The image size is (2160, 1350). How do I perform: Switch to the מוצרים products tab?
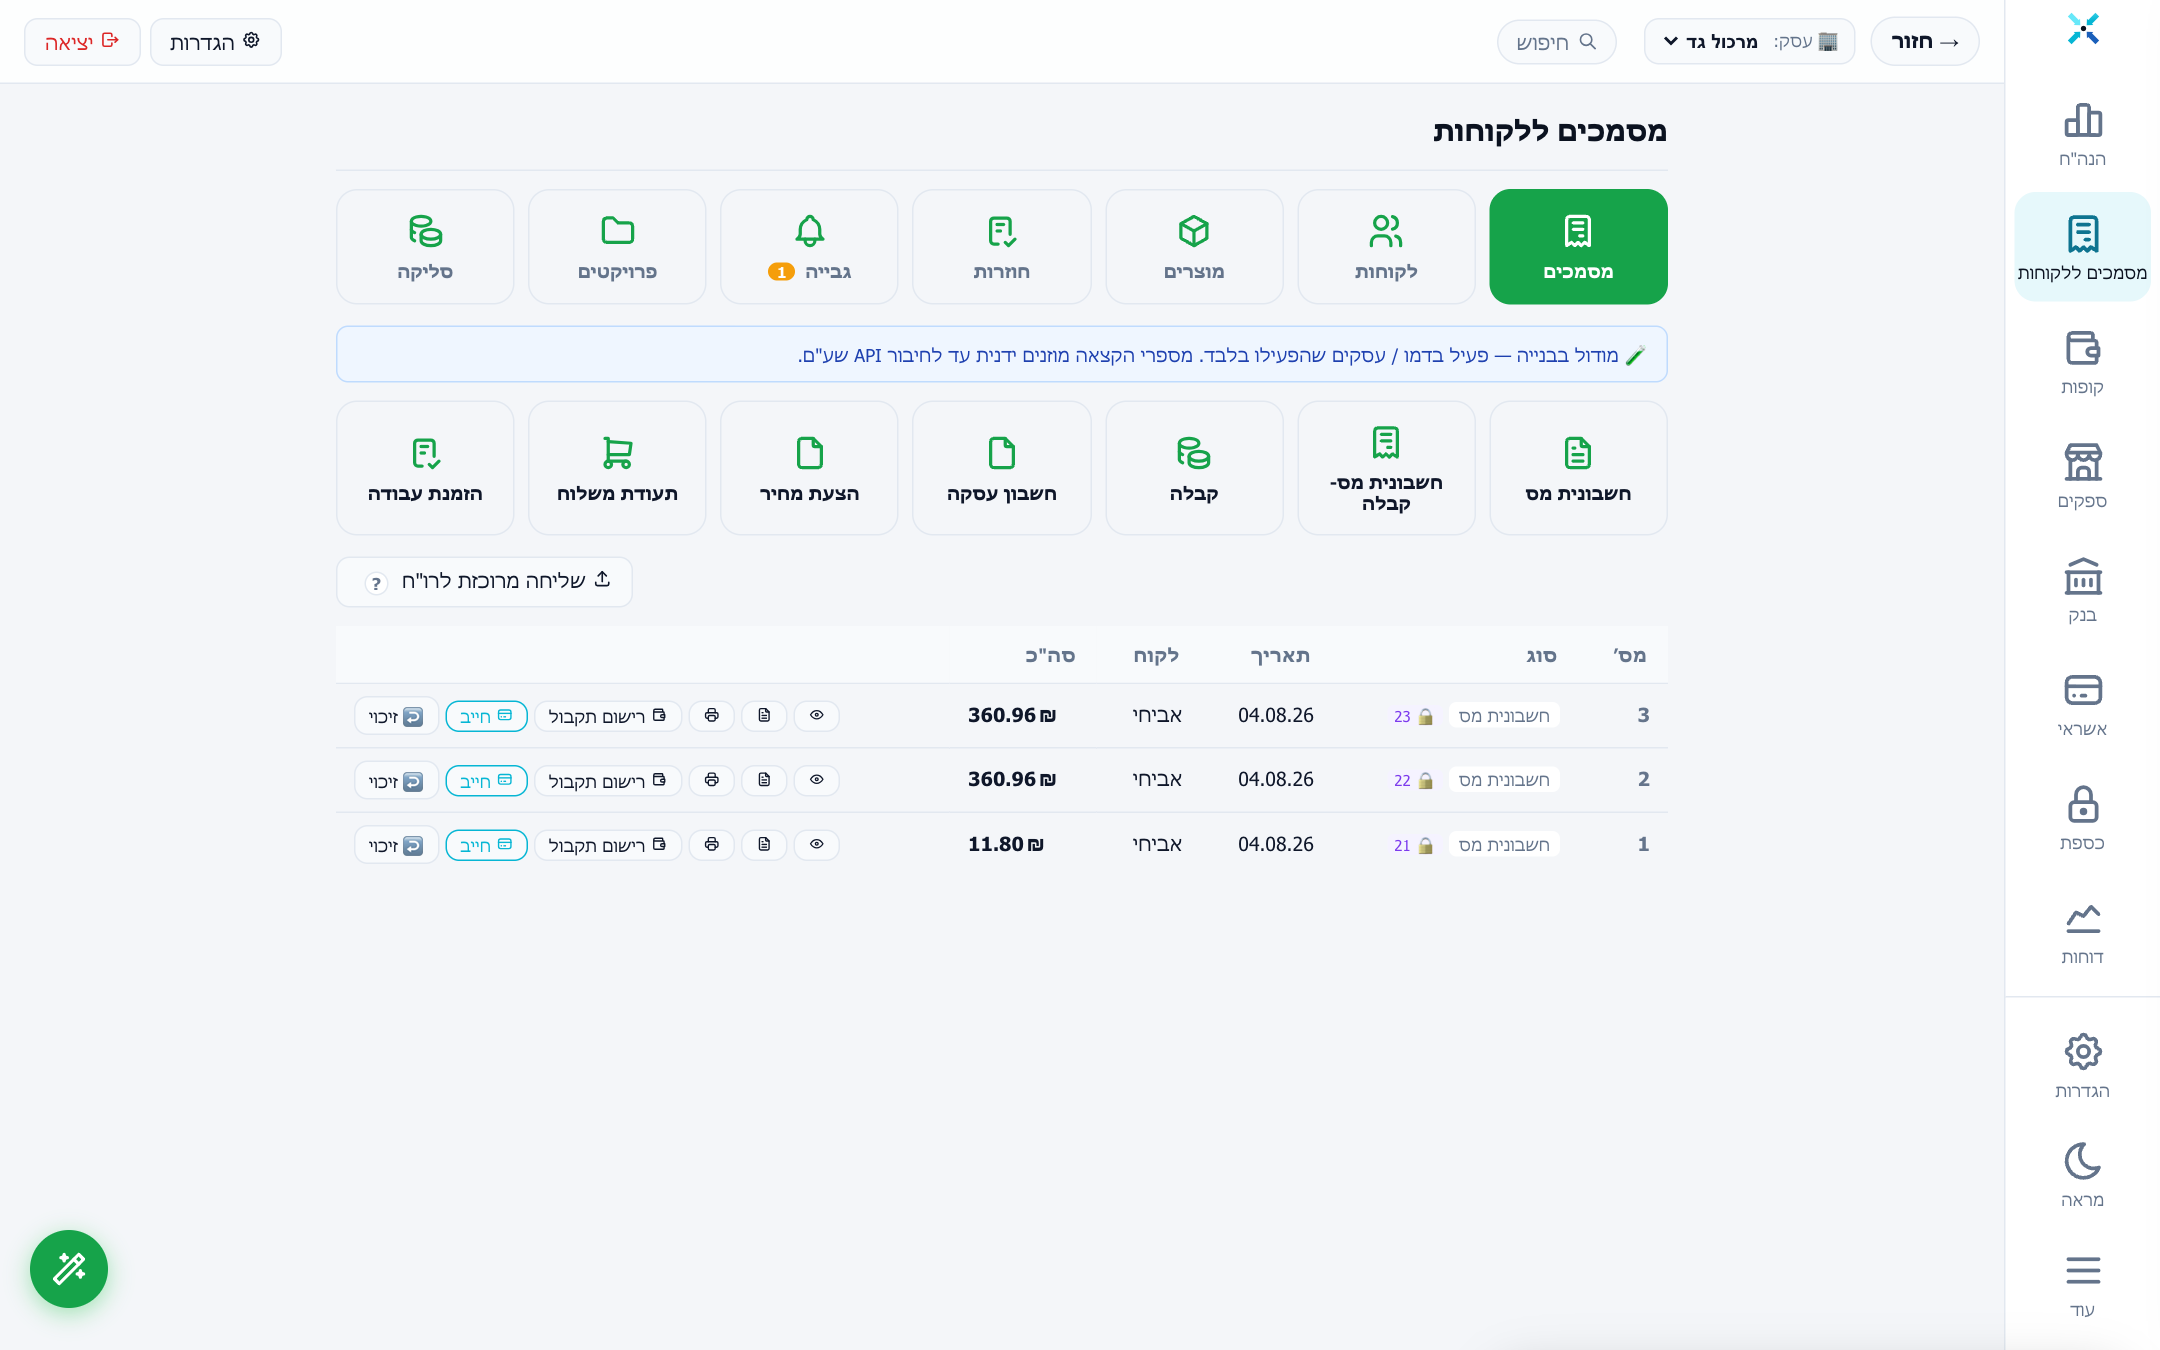tap(1194, 247)
